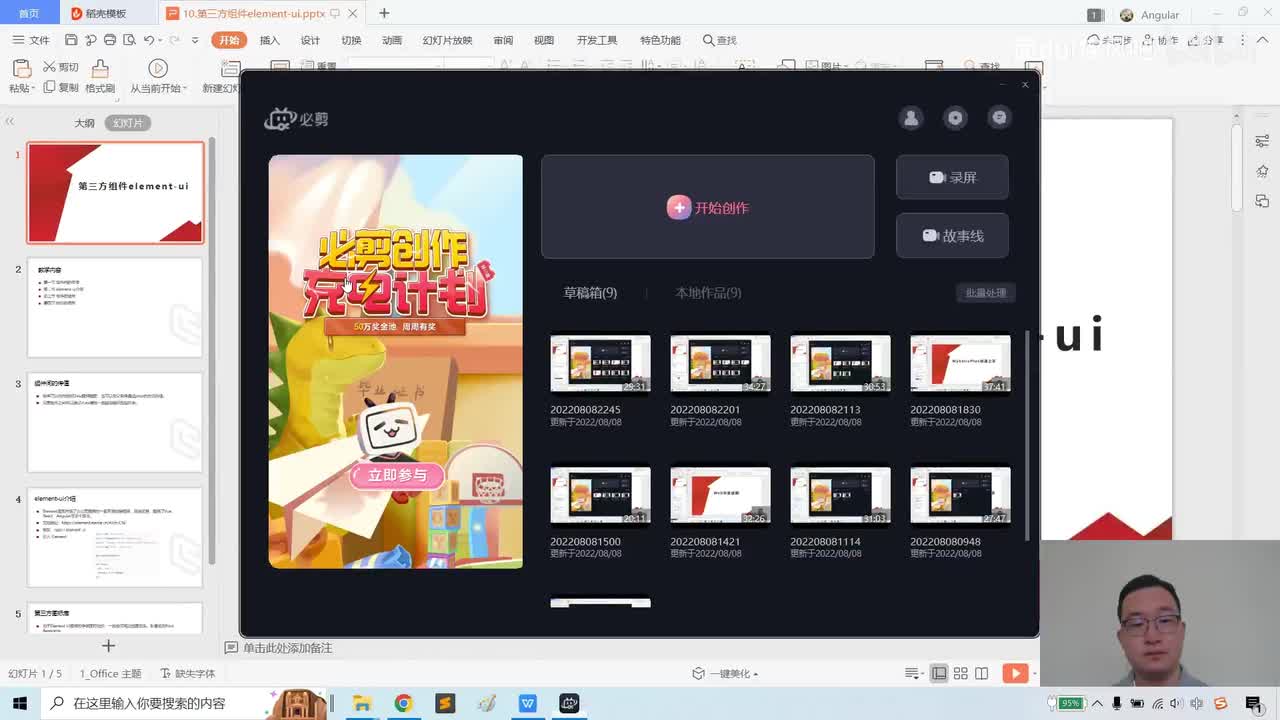Click the WPS print preview icon
The height and width of the screenshot is (720, 1280).
coord(129,40)
